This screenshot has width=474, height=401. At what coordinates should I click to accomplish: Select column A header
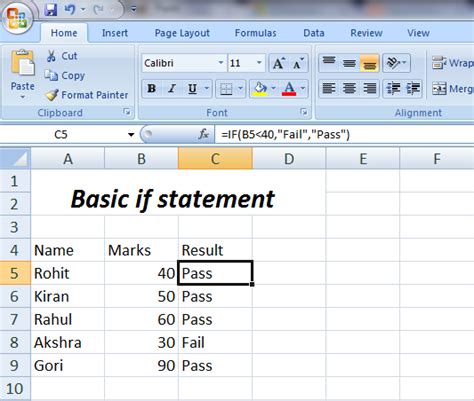[x=68, y=159]
